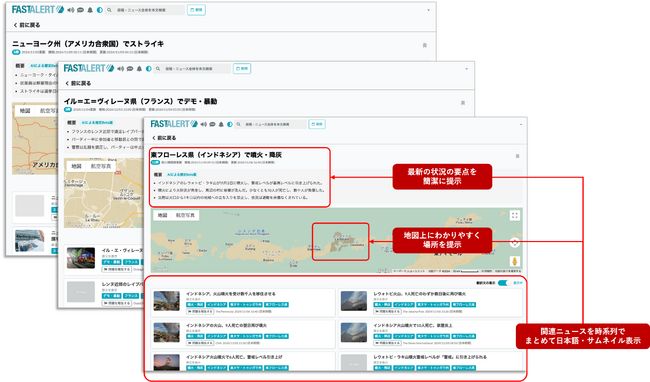650x382 pixels.
Task: Toggle contrast icon in the France window
Action: [x=148, y=69]
